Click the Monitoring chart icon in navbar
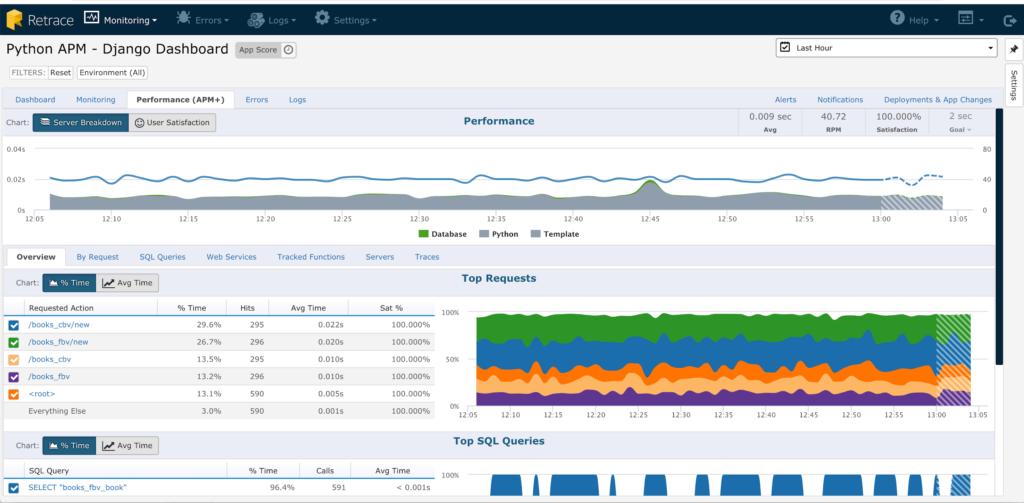This screenshot has width=1024, height=503. point(92,19)
